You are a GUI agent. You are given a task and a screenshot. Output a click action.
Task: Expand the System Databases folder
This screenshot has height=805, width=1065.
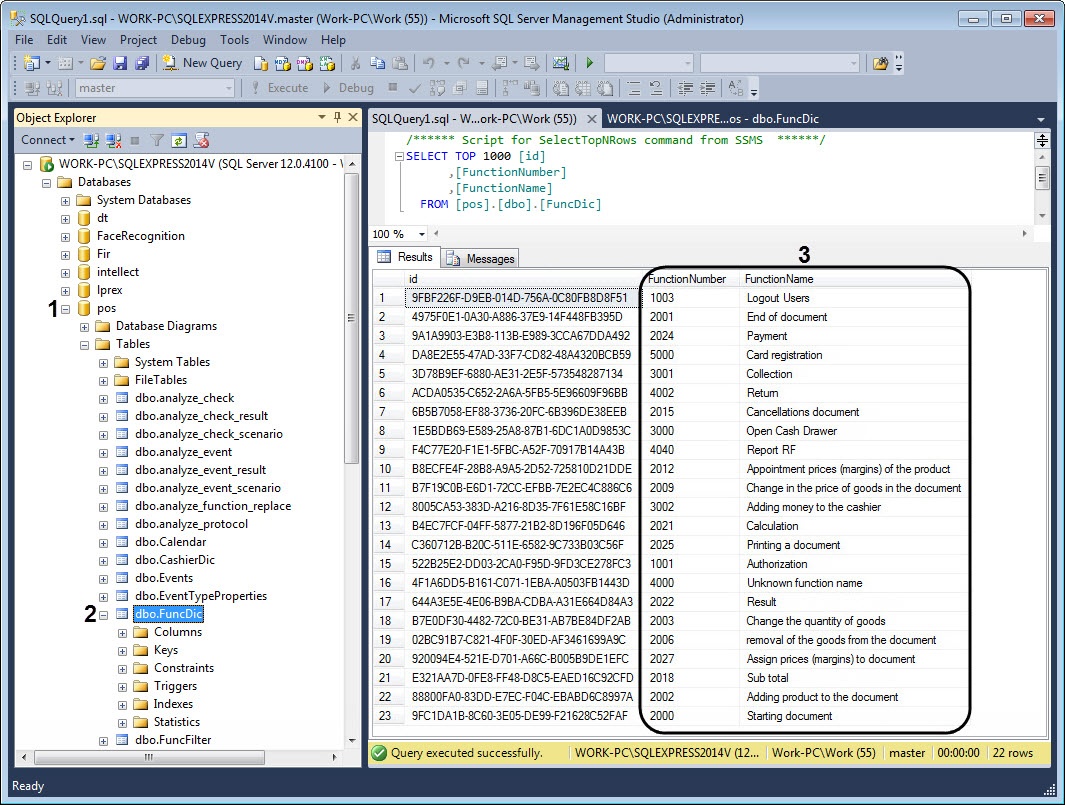66,200
